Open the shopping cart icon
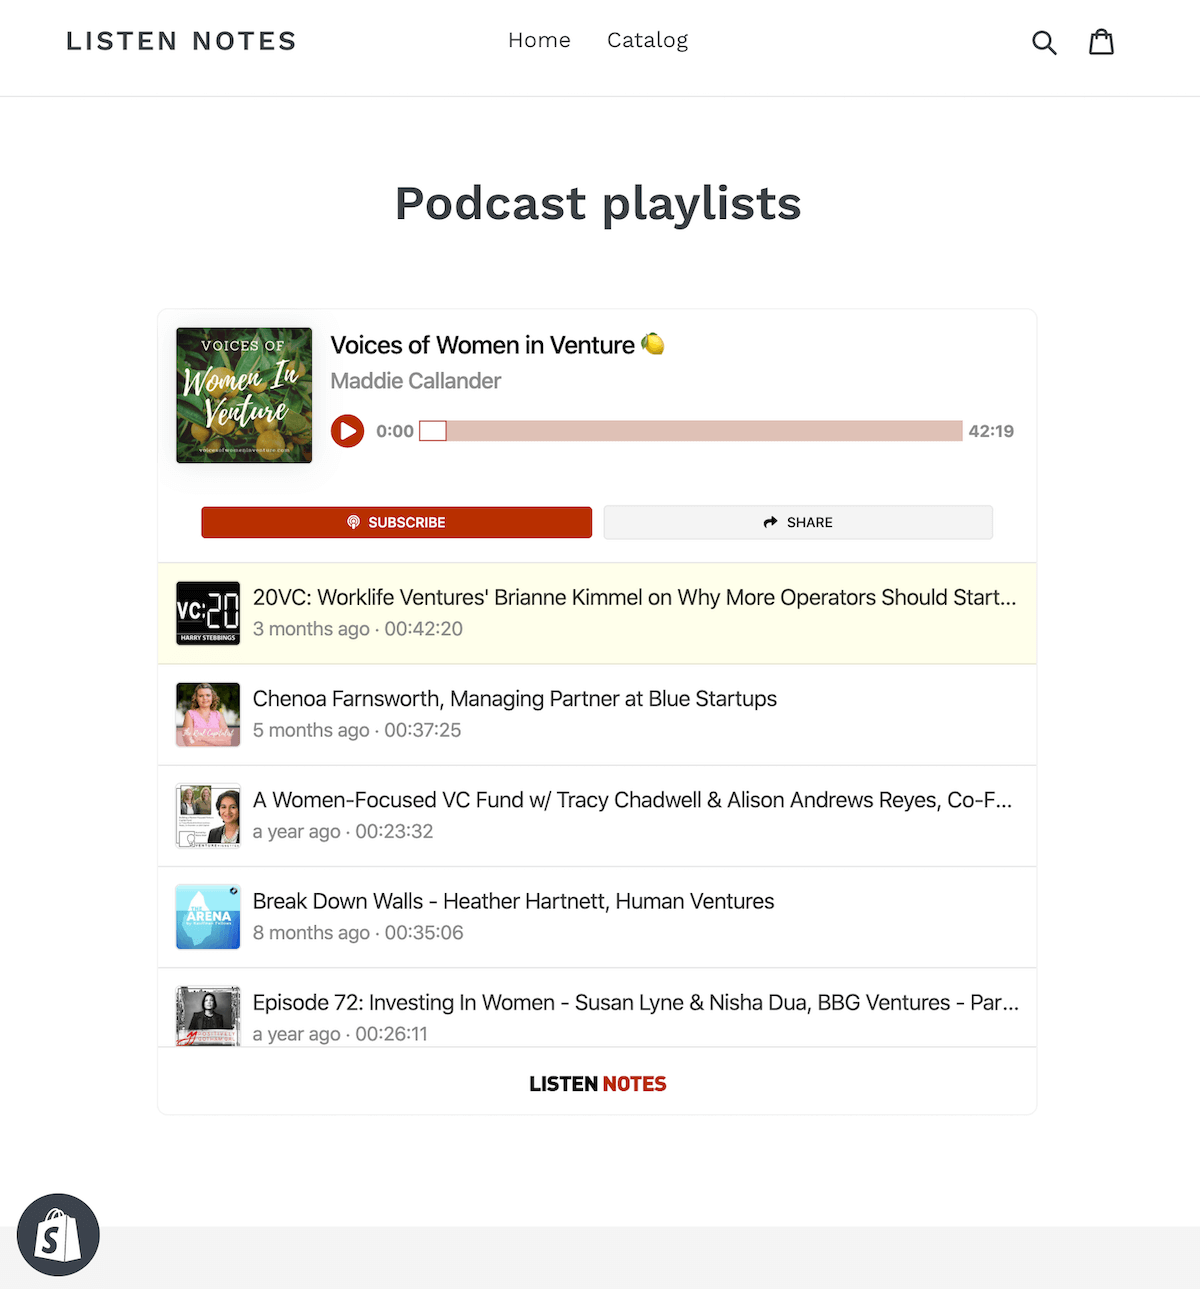 (1101, 41)
